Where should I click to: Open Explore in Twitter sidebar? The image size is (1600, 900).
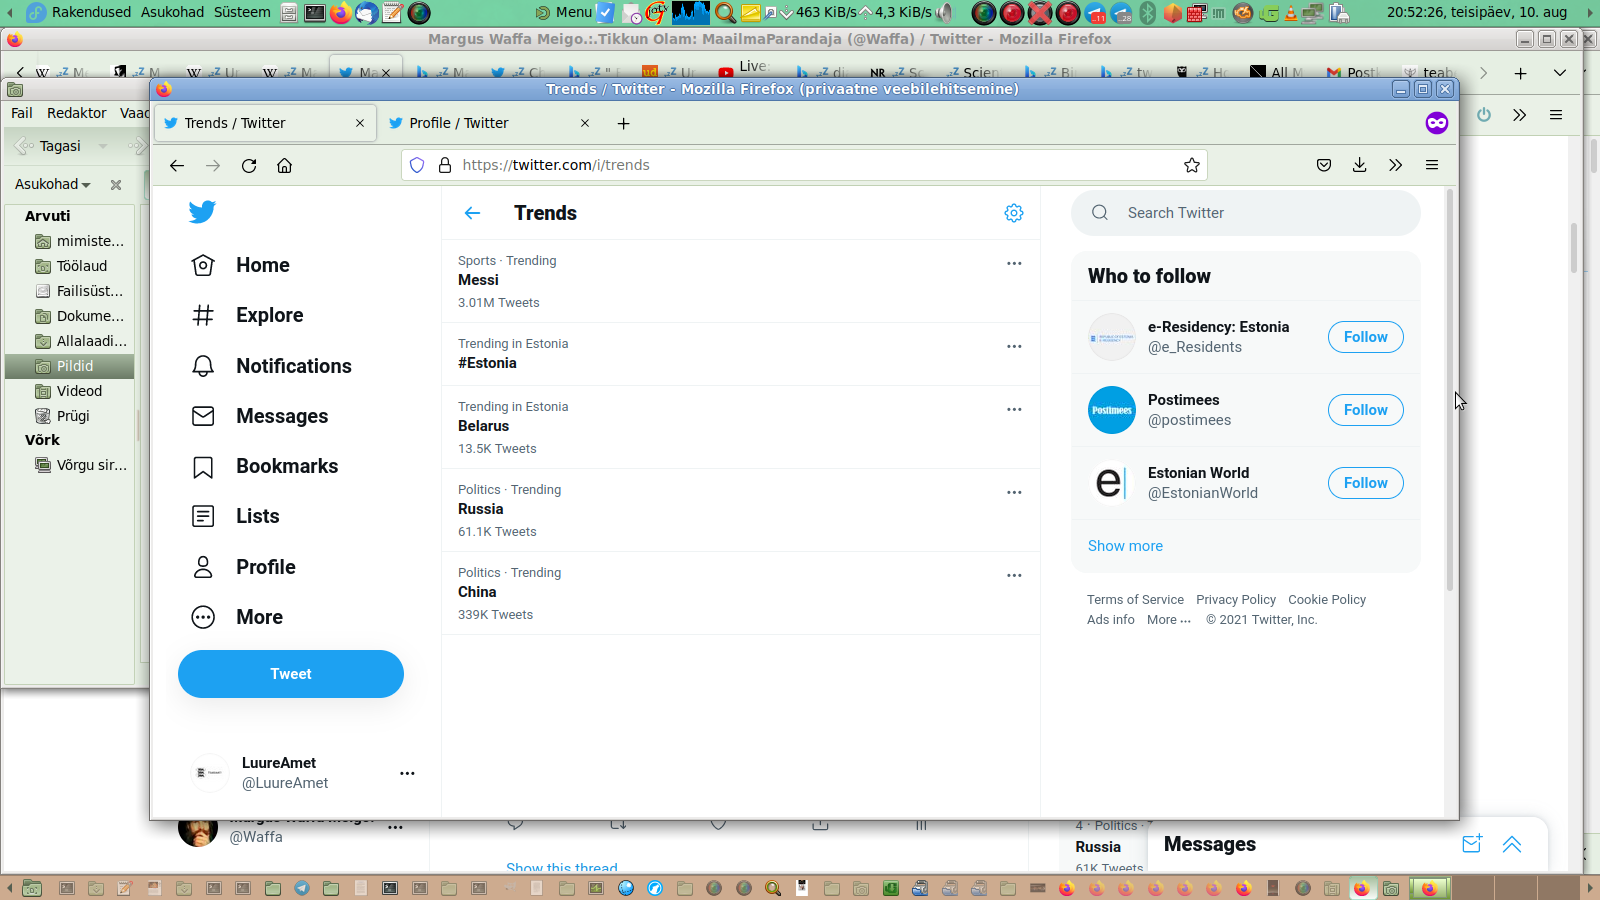click(247, 315)
